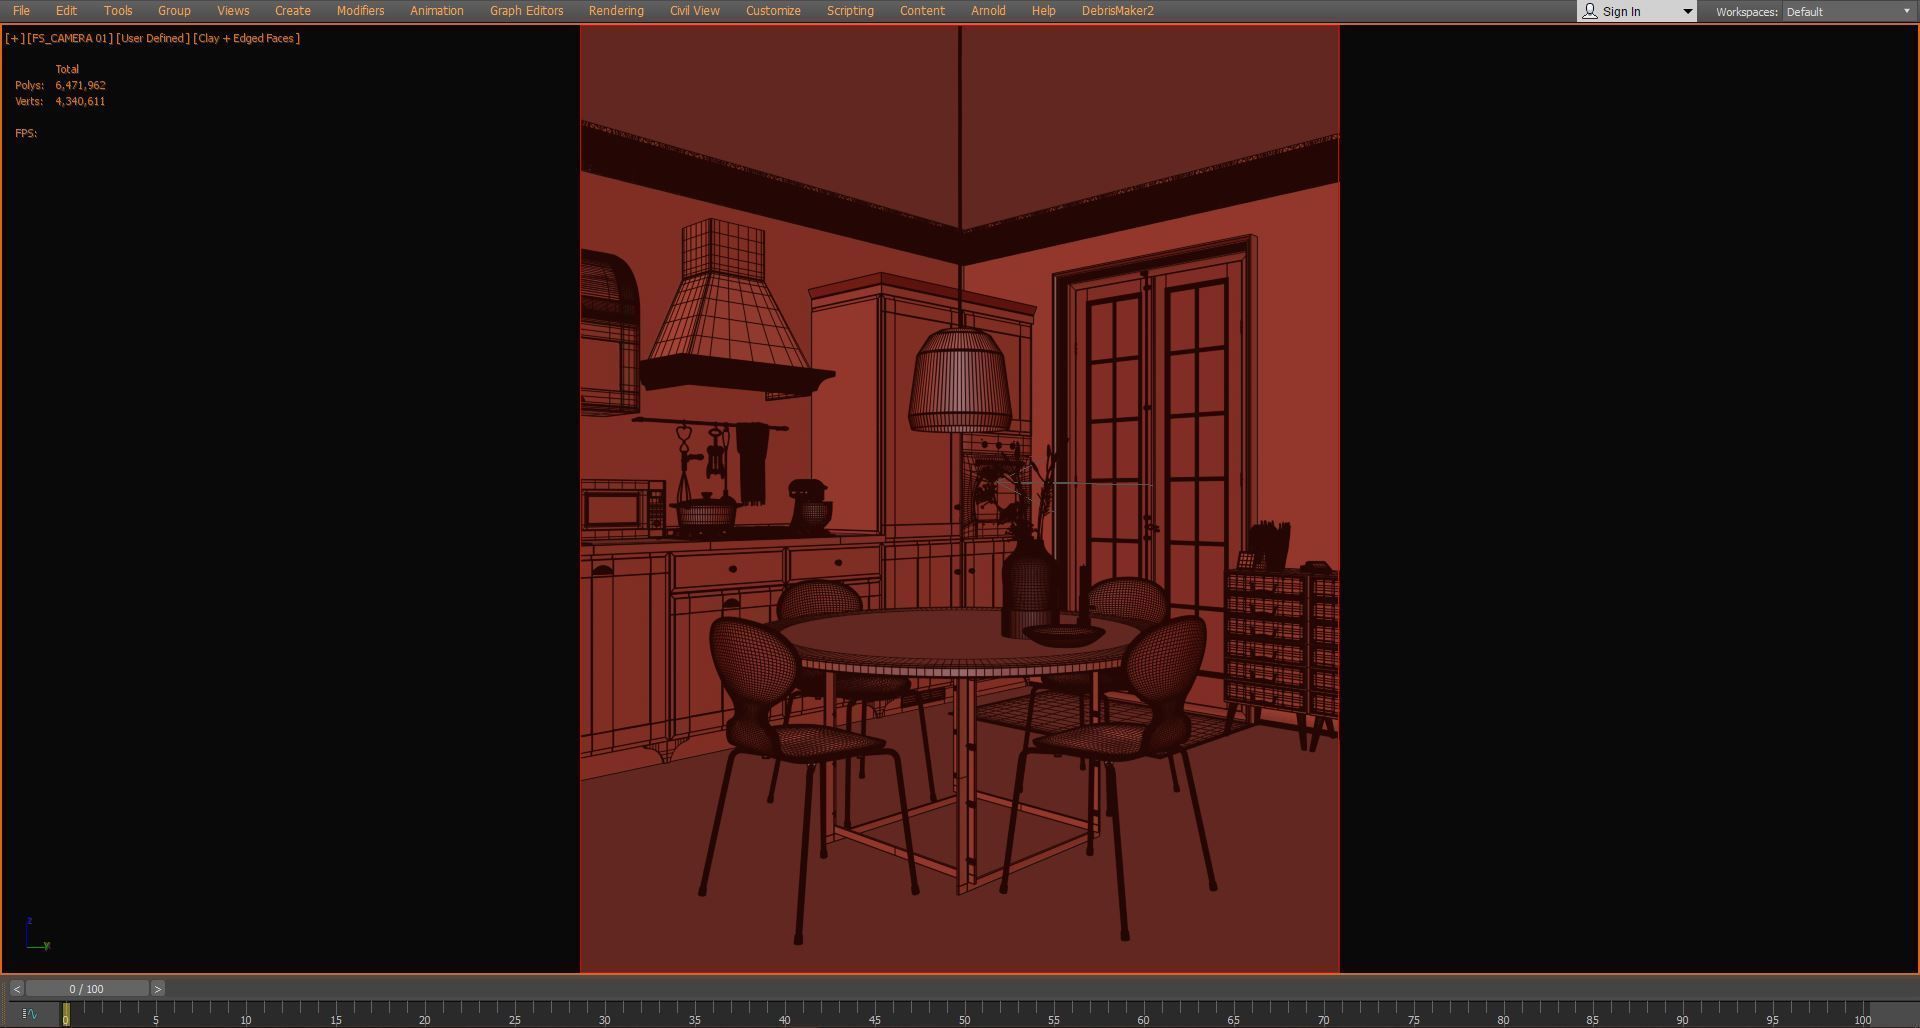The image size is (1920, 1028).
Task: Open the Scripting menu
Action: click(x=850, y=10)
